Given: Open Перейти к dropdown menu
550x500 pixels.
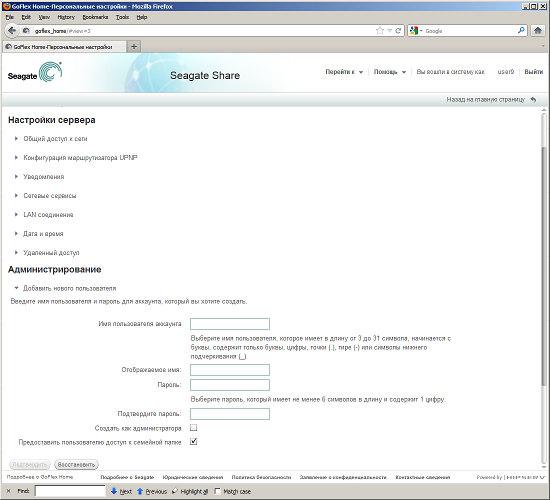Looking at the screenshot, I should tap(344, 72).
